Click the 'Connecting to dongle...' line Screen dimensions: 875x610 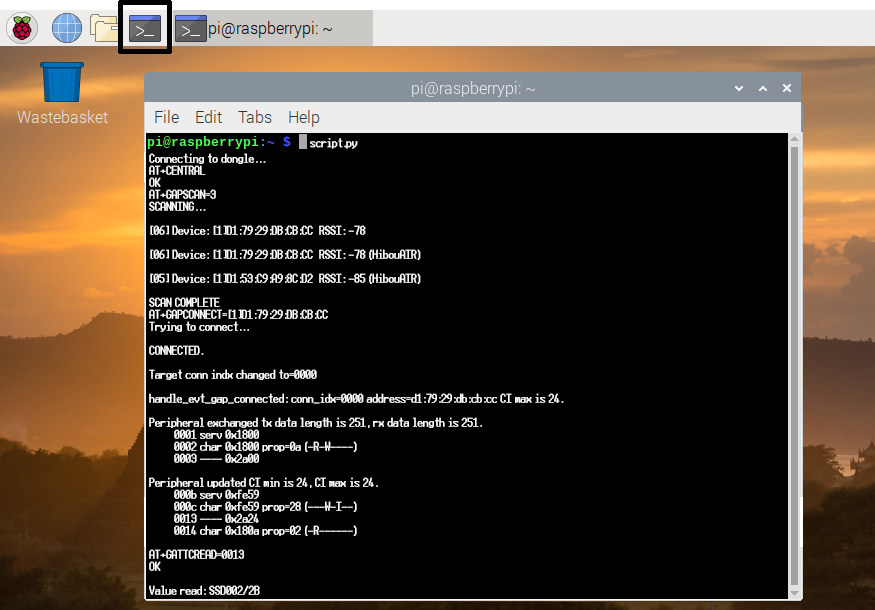(x=207, y=159)
